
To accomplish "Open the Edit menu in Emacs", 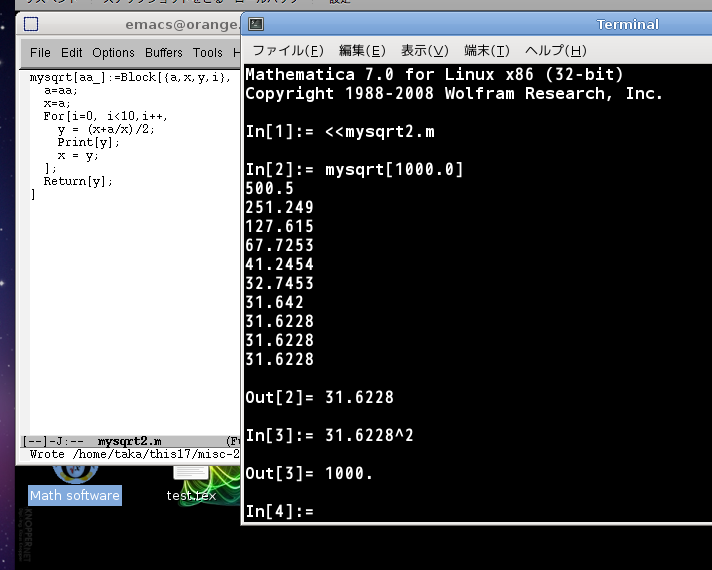I will pyautogui.click(x=72, y=53).
